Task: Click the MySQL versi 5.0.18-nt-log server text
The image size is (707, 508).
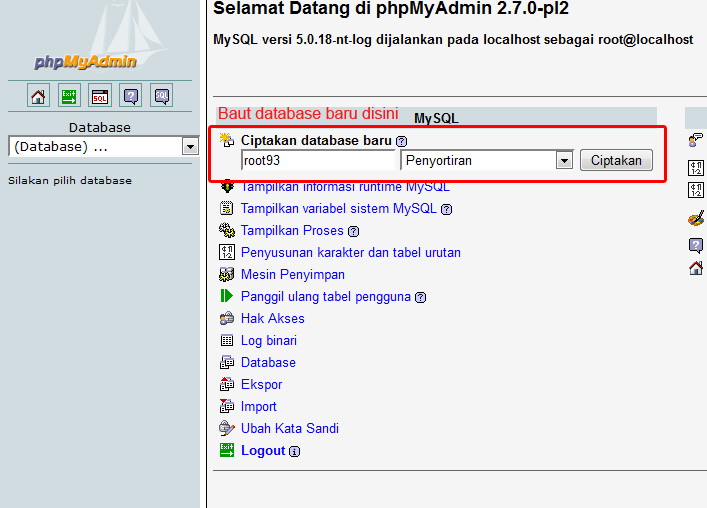Action: [453, 40]
